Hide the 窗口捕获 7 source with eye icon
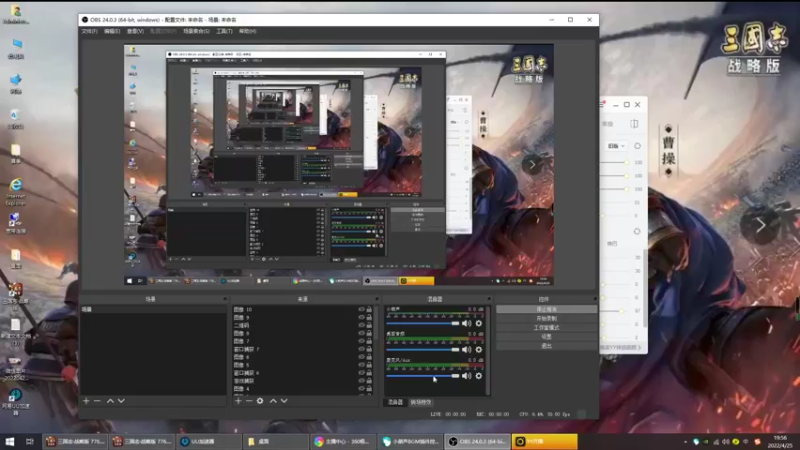This screenshot has width=800, height=450. coord(361,349)
